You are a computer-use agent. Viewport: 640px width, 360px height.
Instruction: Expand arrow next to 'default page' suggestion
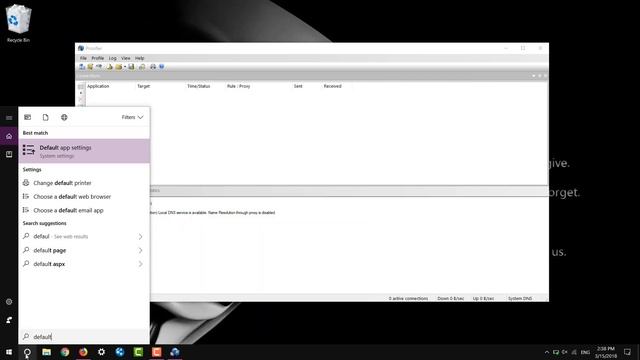pyautogui.click(x=140, y=250)
